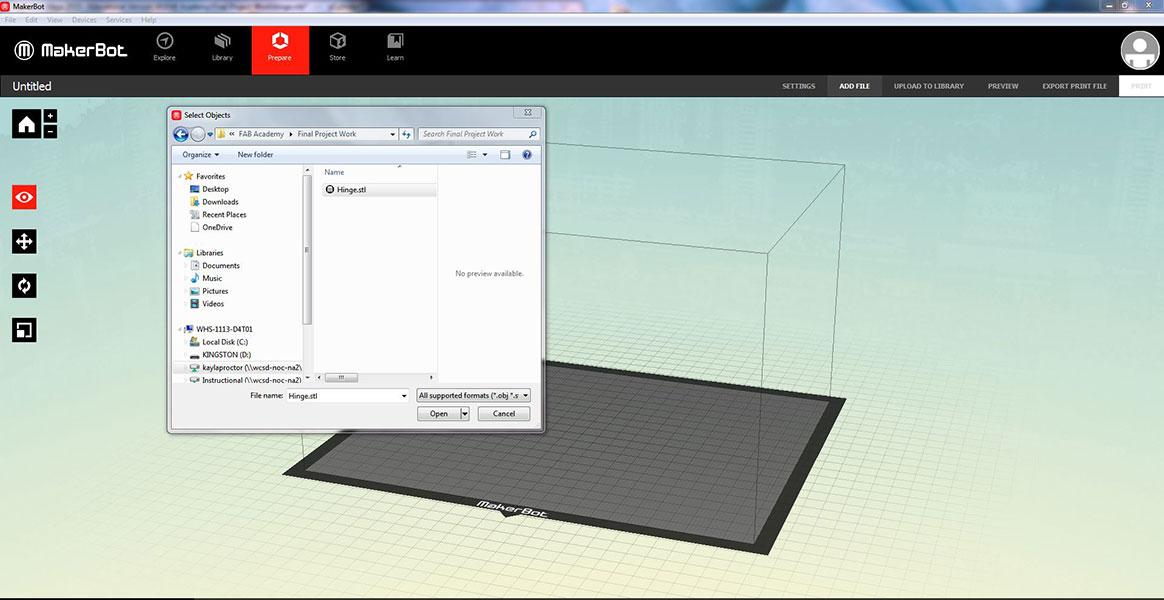Open the Explore section

(164, 48)
